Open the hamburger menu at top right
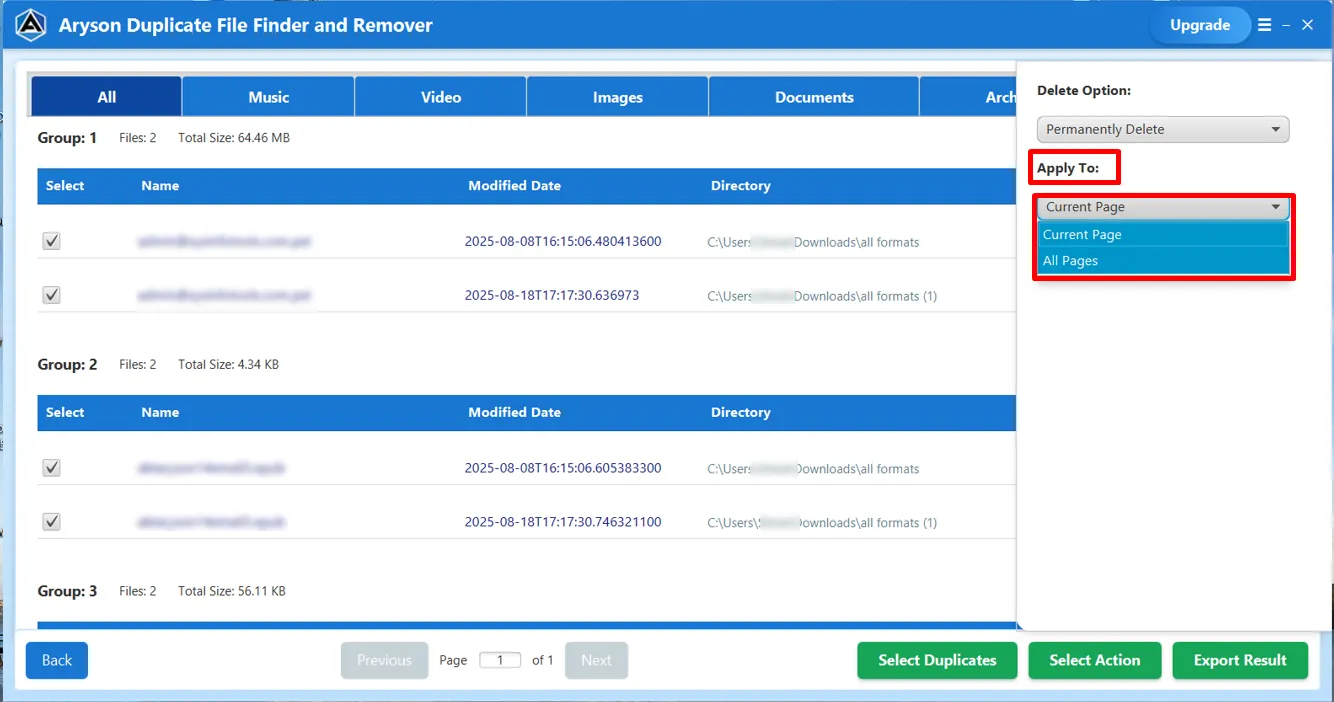1334x702 pixels. tap(1266, 25)
